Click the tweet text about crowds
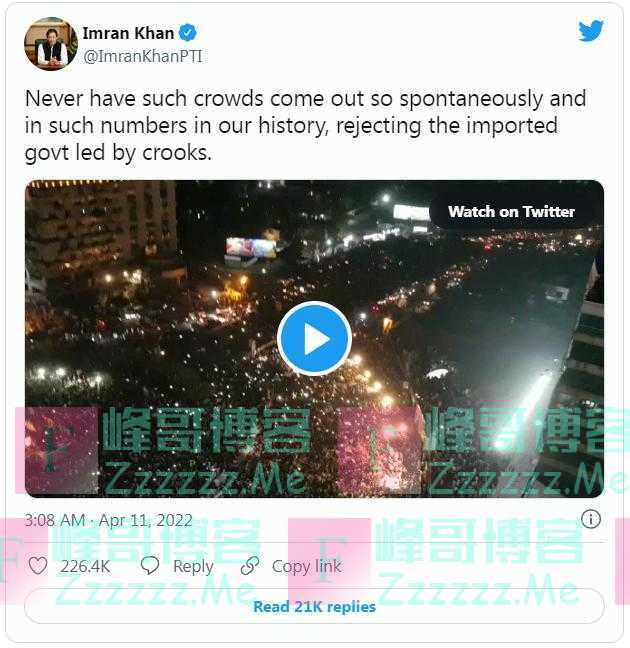This screenshot has height=648, width=630. pyautogui.click(x=305, y=125)
